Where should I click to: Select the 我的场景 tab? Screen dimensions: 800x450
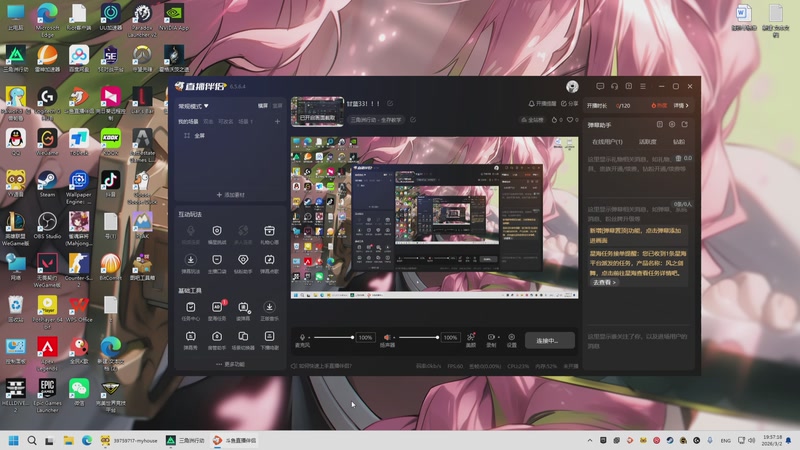point(188,121)
